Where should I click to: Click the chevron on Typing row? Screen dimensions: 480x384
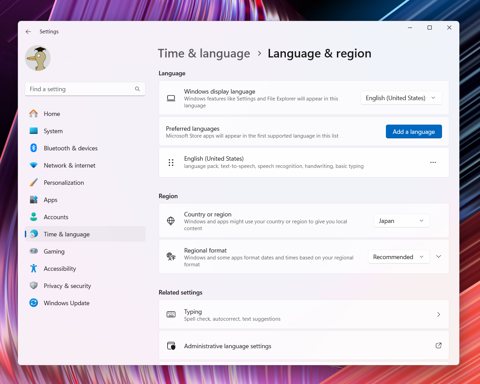point(438,315)
